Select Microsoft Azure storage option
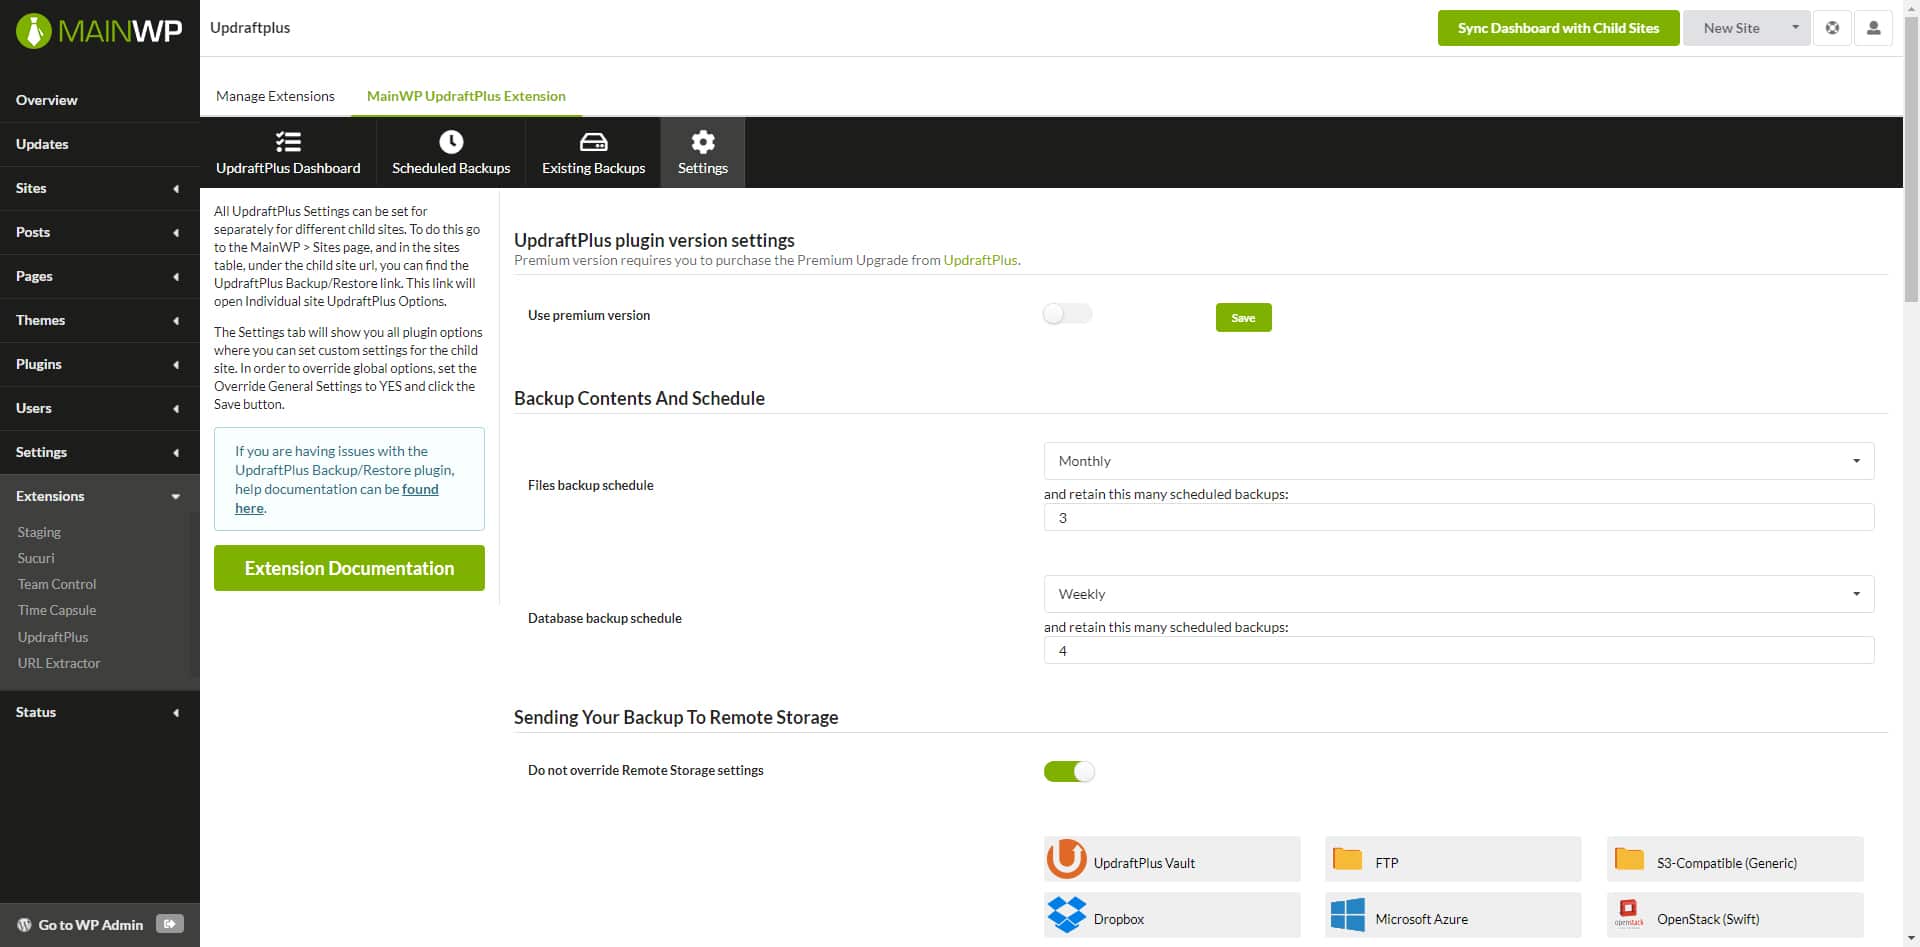Viewport: 1920px width, 947px height. (1347, 914)
